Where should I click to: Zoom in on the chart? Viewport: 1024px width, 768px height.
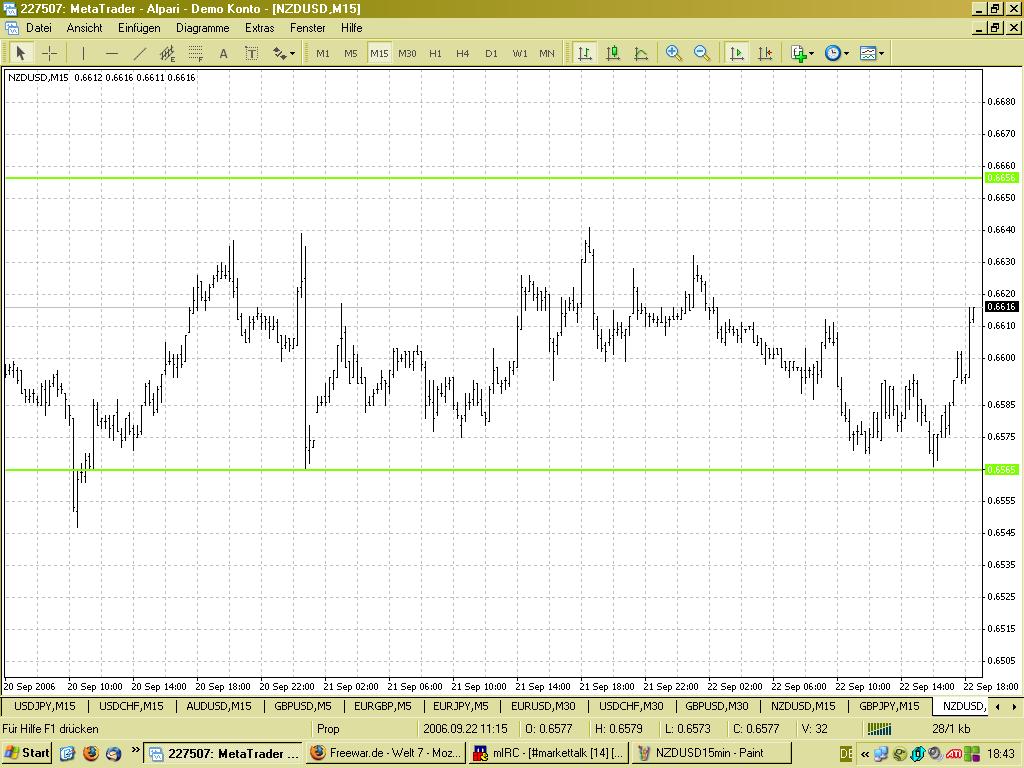tap(674, 53)
